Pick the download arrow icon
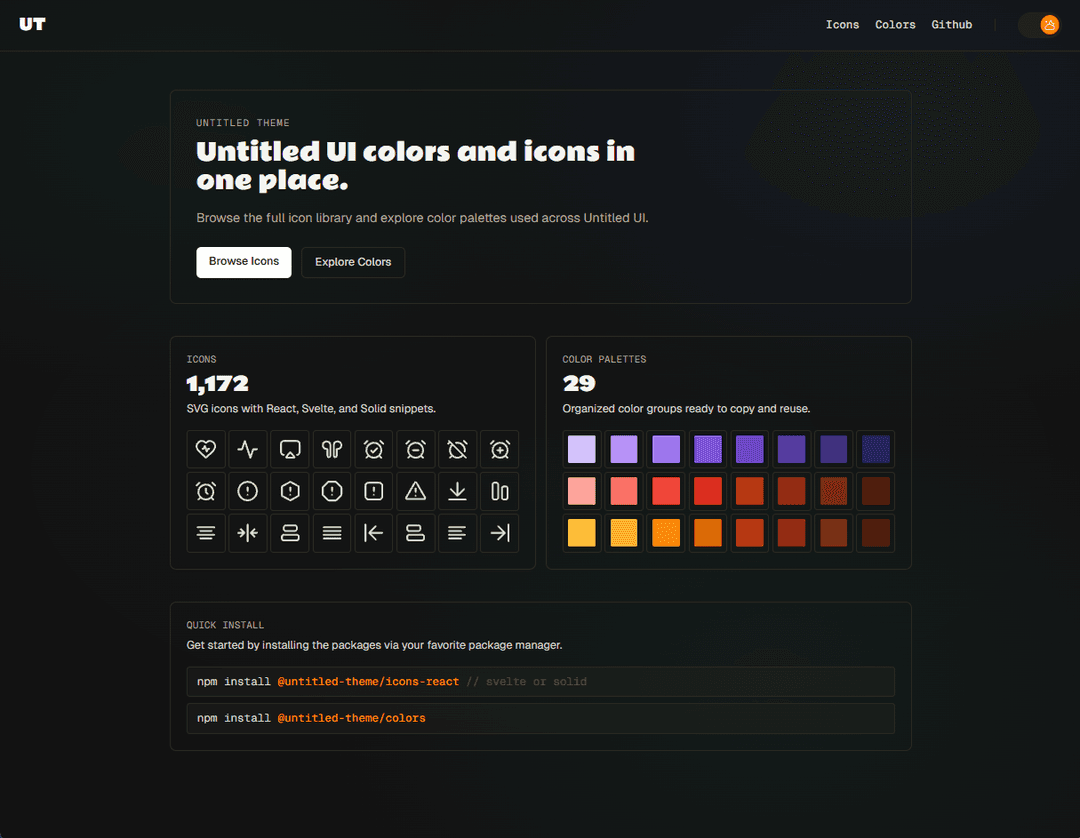Viewport: 1080px width, 838px height. pos(458,492)
